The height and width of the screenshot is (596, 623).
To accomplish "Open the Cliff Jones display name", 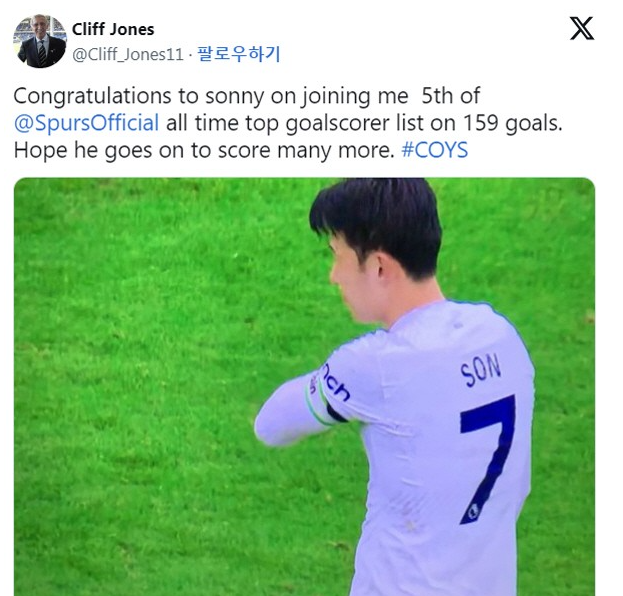I will (113, 29).
